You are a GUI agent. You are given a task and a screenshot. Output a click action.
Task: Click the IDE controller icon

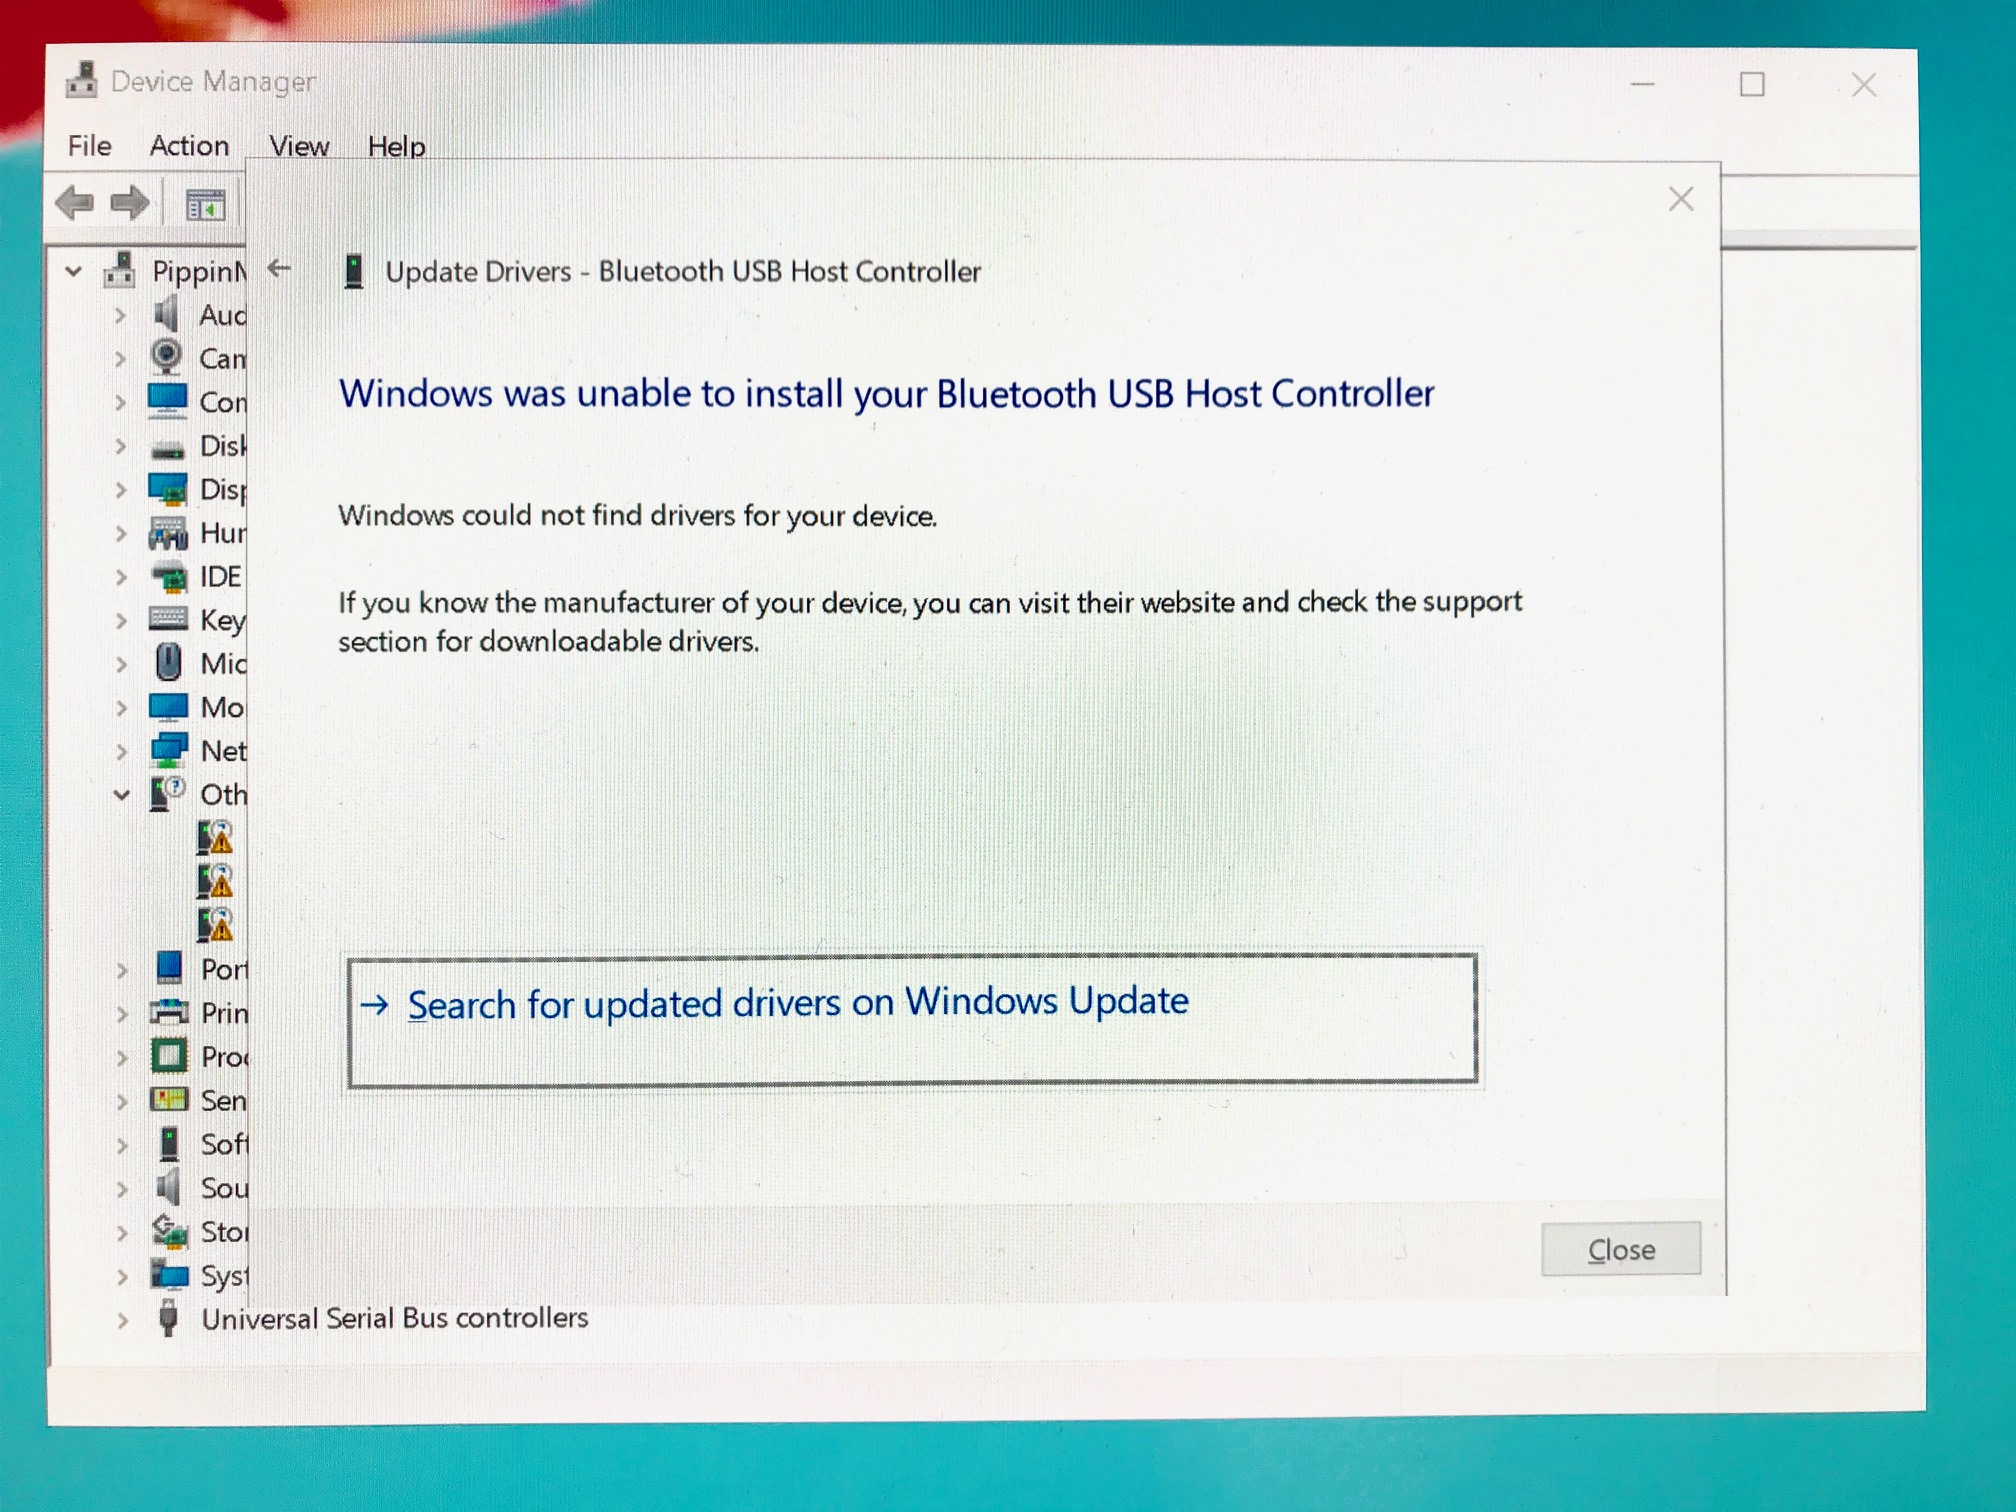[x=170, y=576]
